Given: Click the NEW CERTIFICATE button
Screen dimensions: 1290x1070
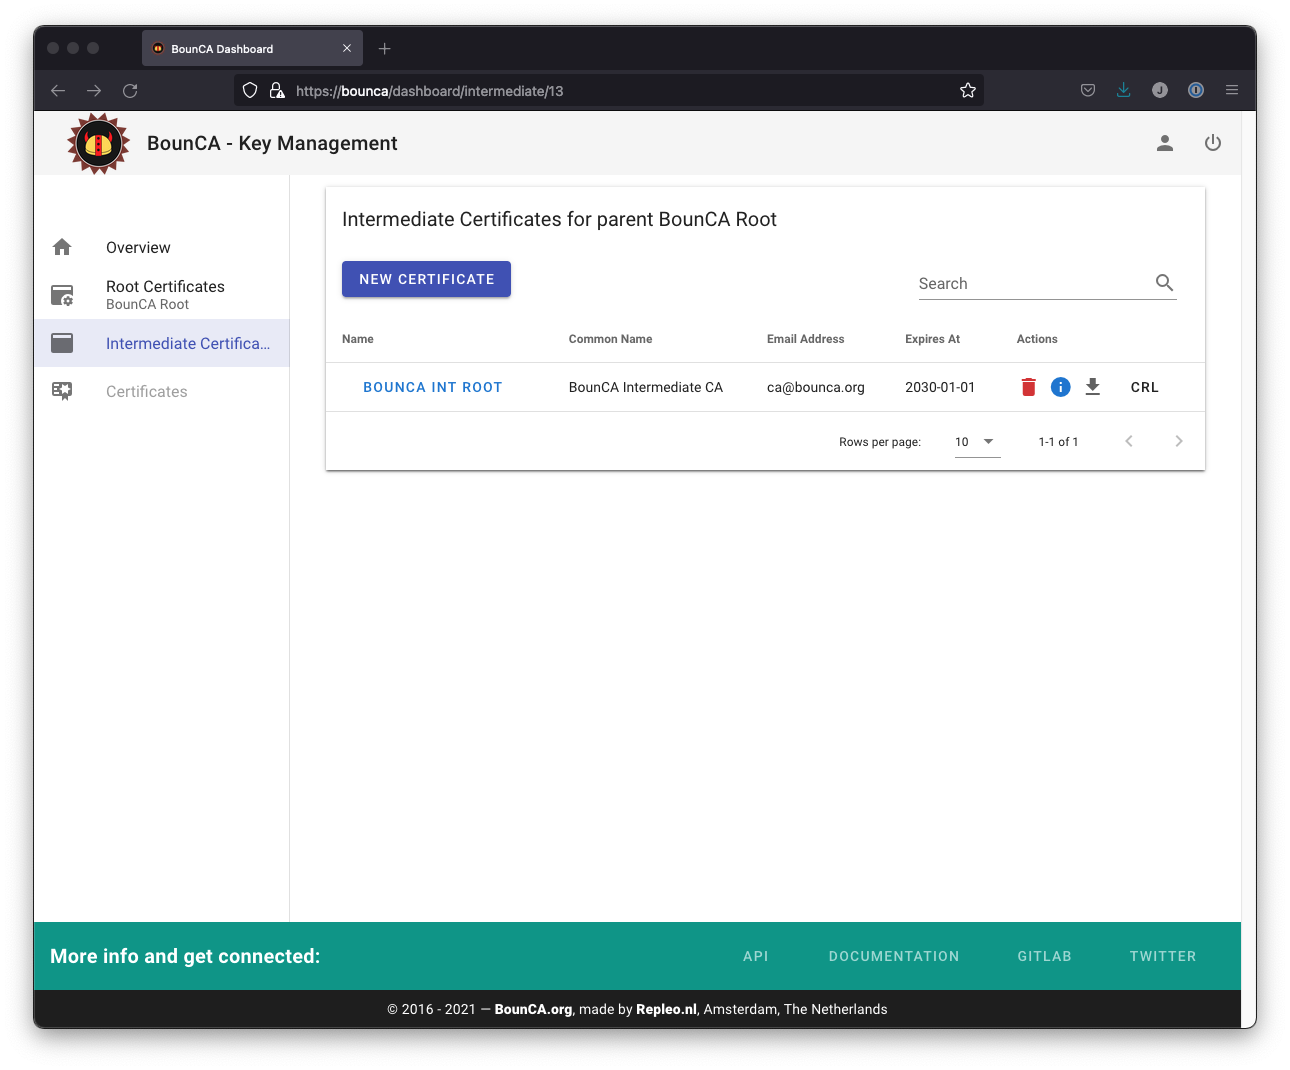Looking at the screenshot, I should (x=426, y=279).
